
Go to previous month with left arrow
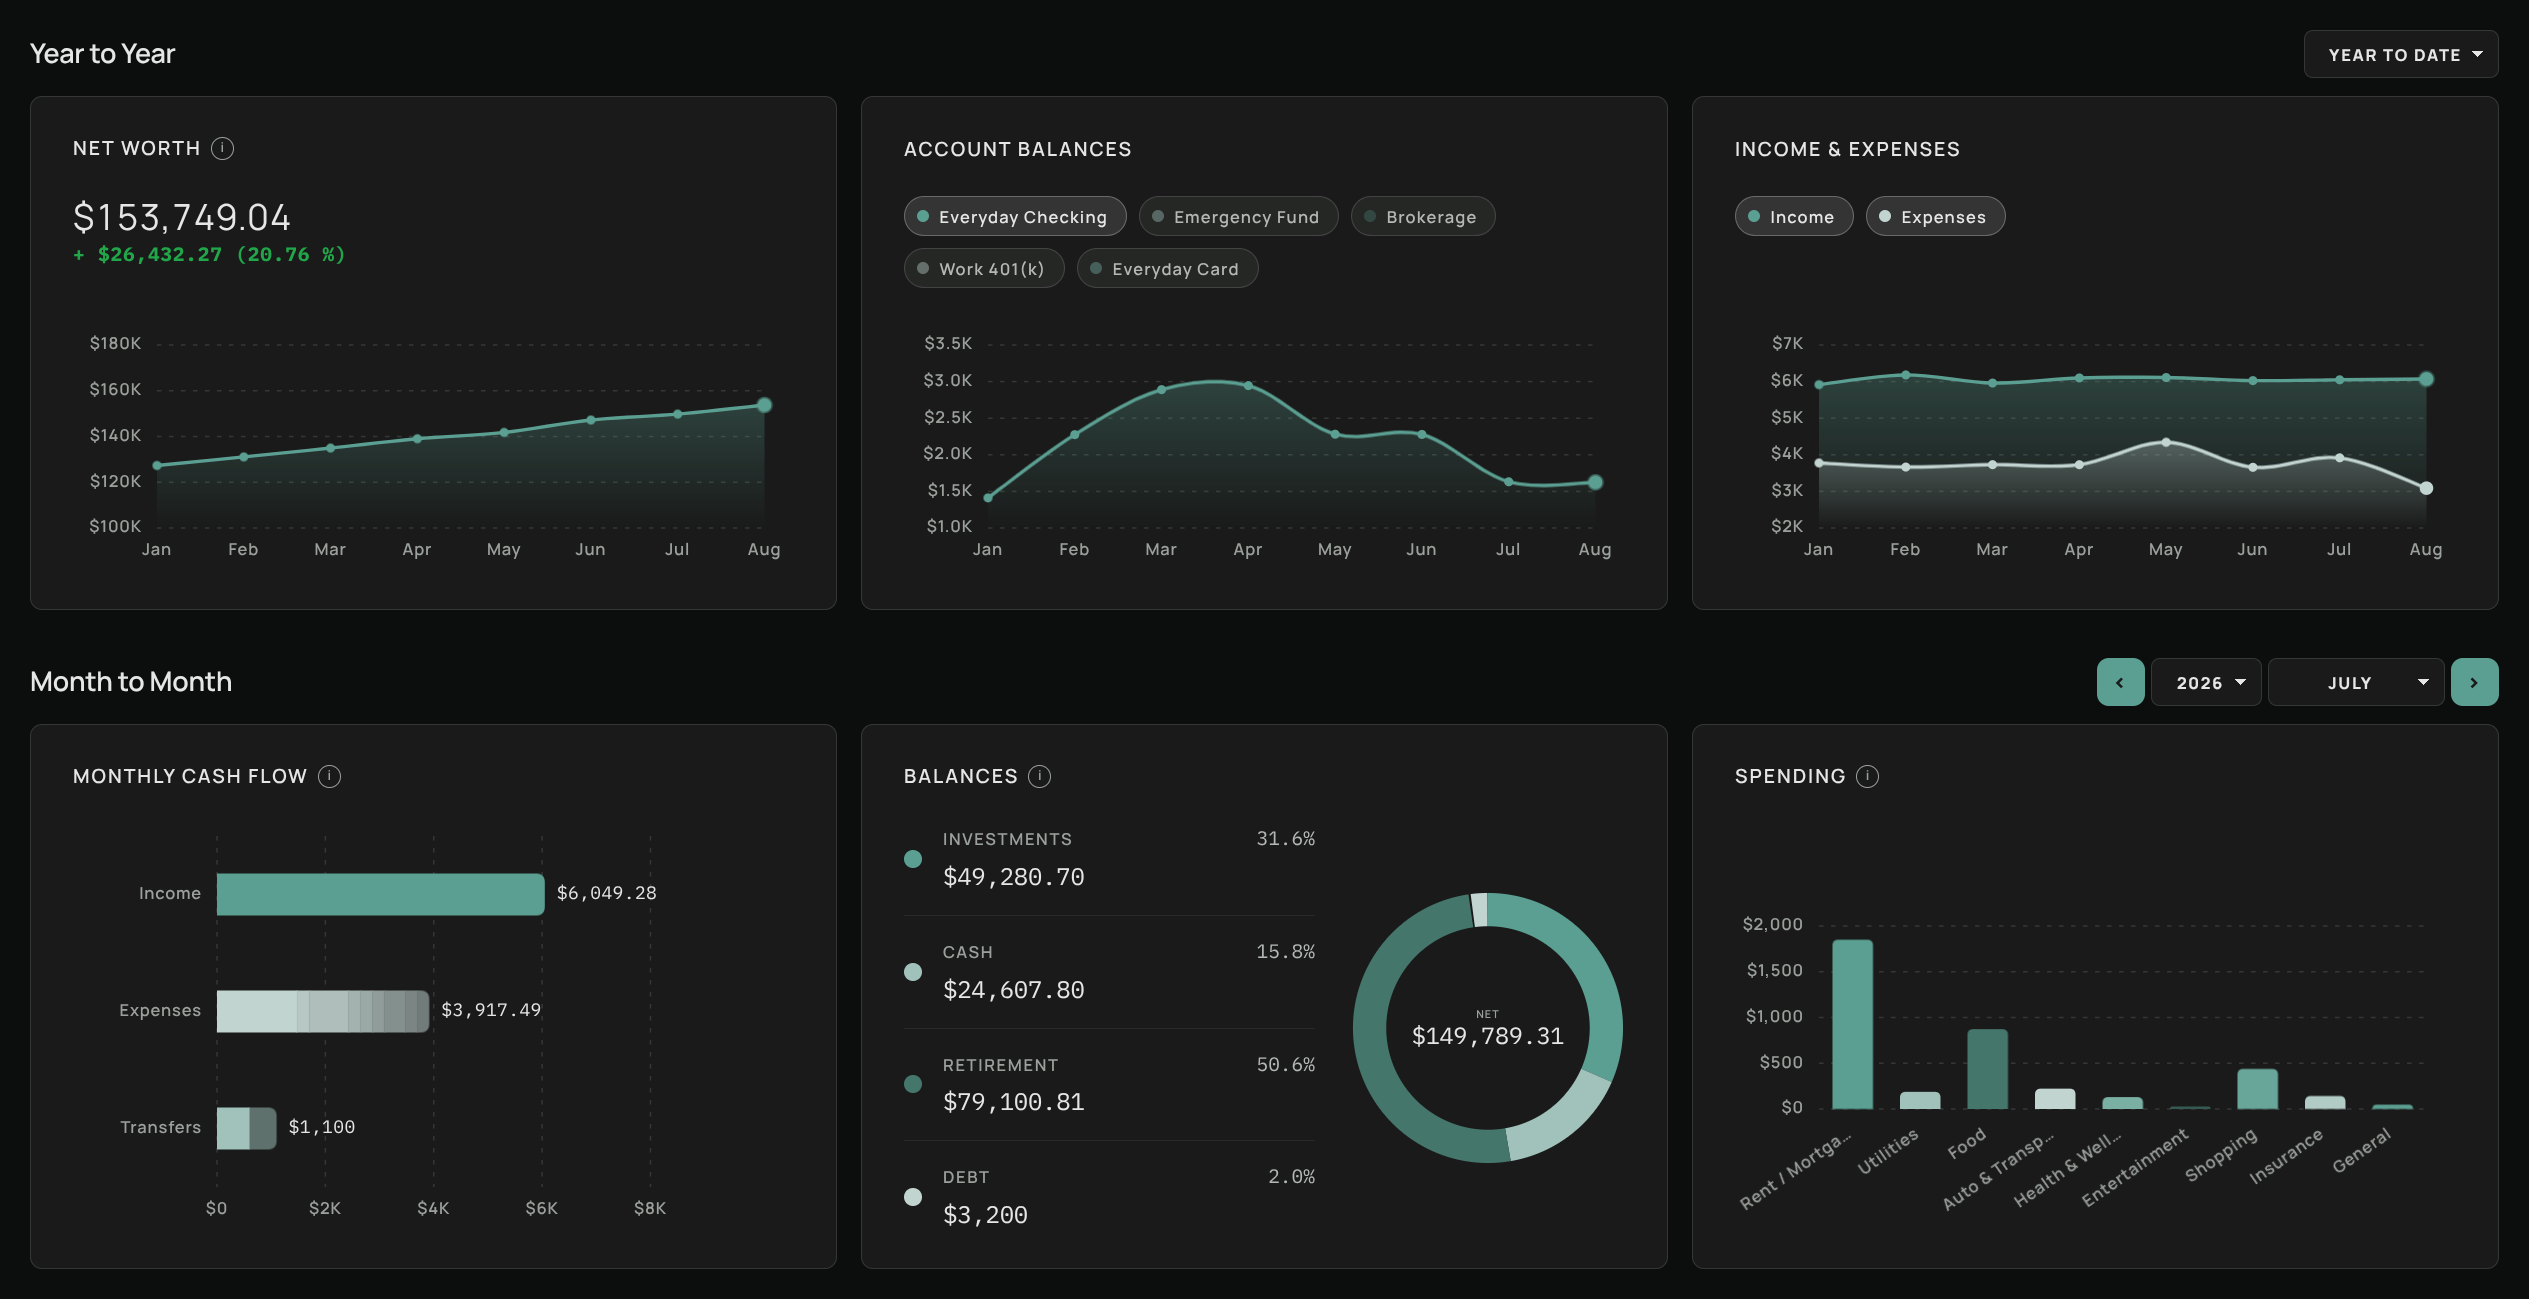(2120, 682)
